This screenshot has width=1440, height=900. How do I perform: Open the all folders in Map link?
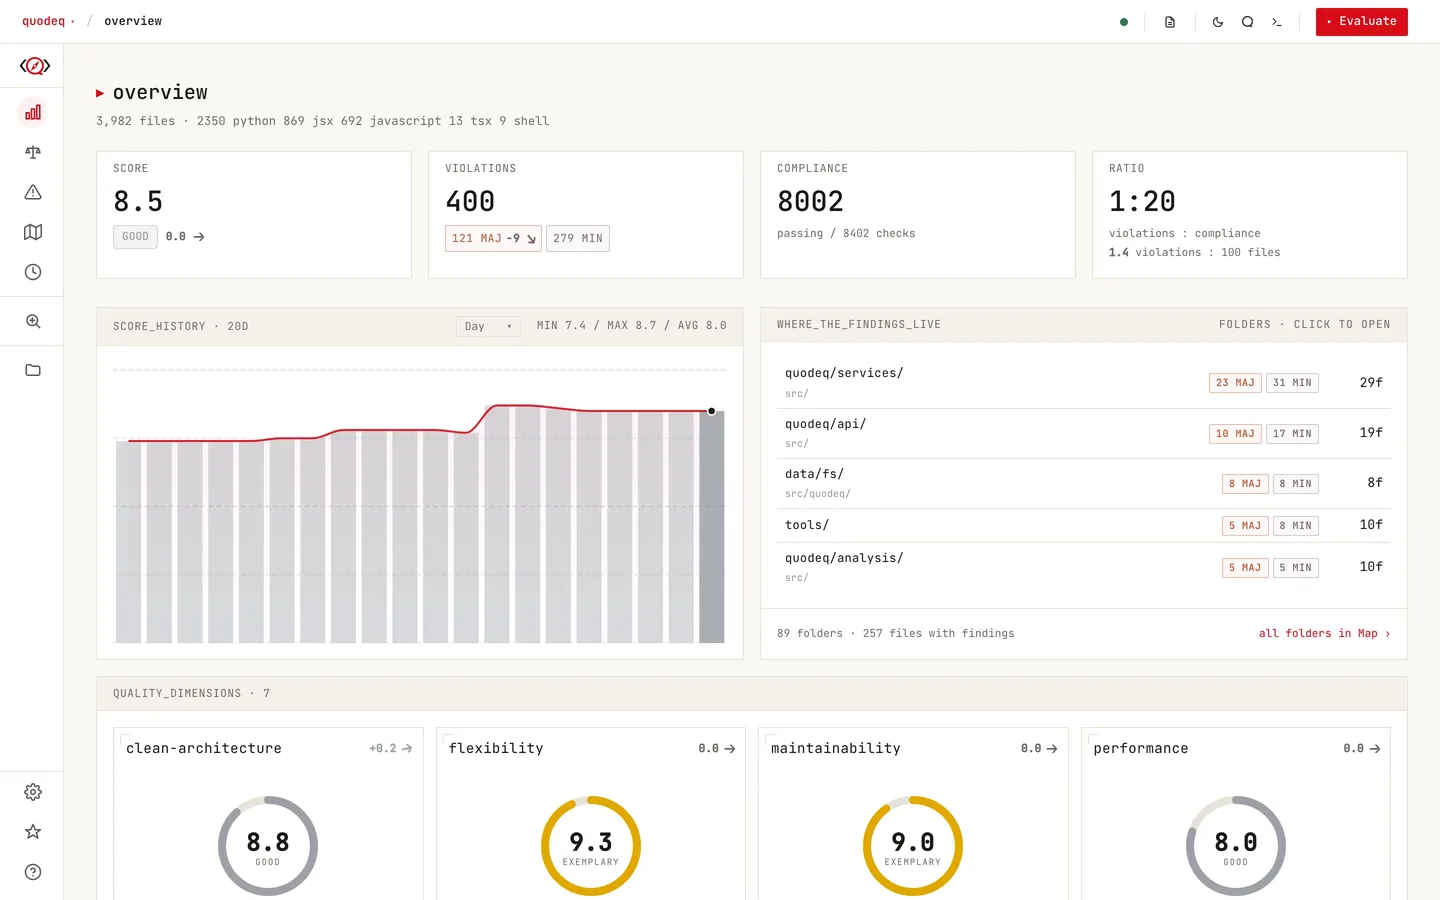(x=1324, y=633)
